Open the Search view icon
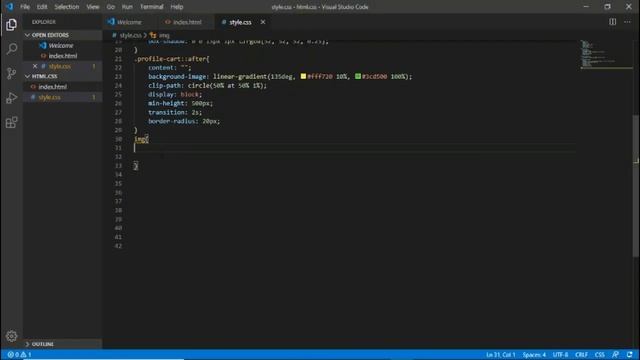Viewport: 640px width, 360px height. [x=11, y=49]
